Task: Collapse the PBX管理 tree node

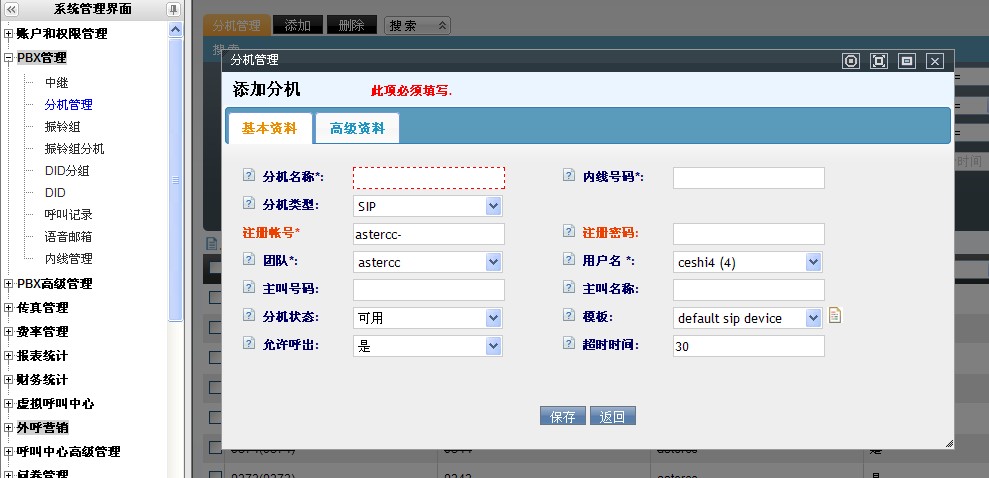Action: coord(9,58)
